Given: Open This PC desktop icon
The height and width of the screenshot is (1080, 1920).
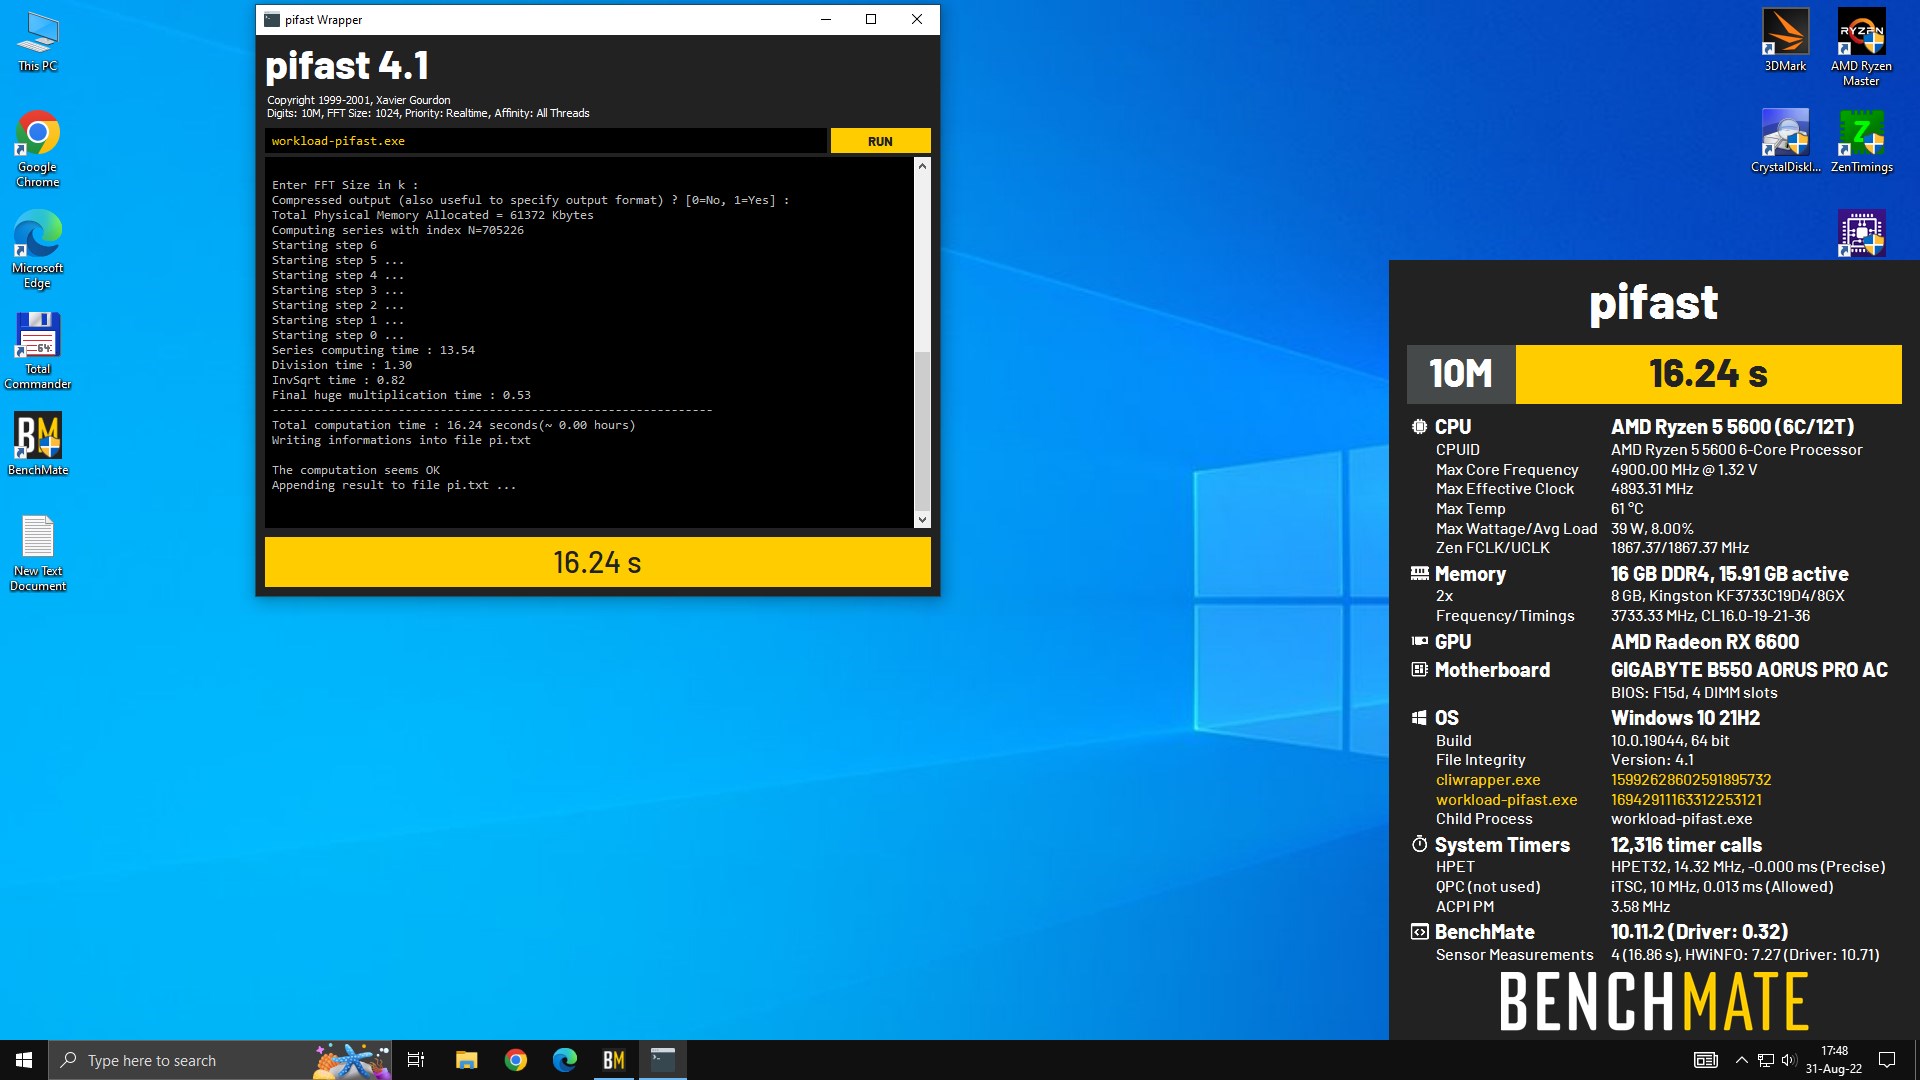Looking at the screenshot, I should (38, 42).
